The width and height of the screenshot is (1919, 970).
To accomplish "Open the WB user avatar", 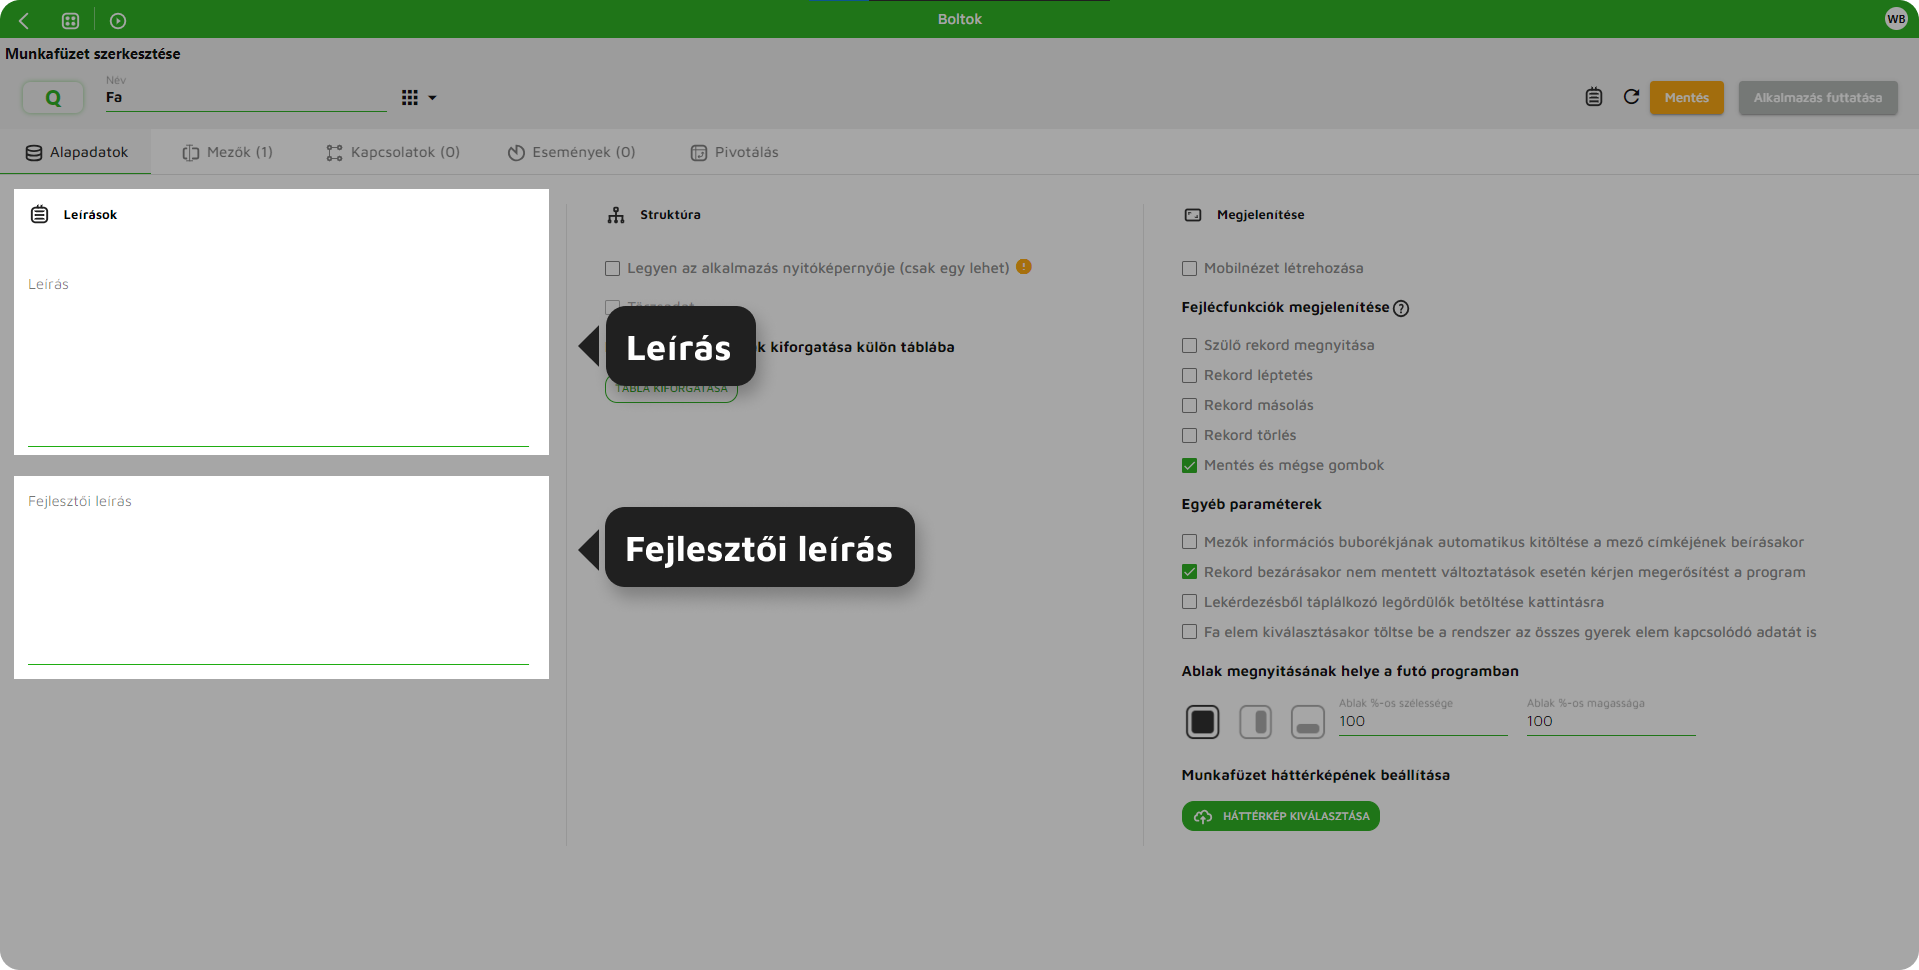I will click(1896, 19).
